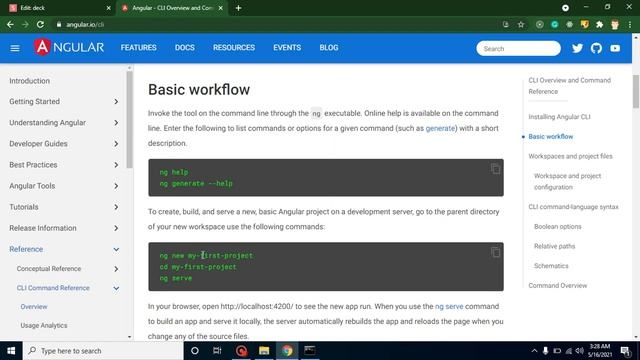Open the terminal window from the taskbar
This screenshot has width=640, height=360.
(x=309, y=351)
